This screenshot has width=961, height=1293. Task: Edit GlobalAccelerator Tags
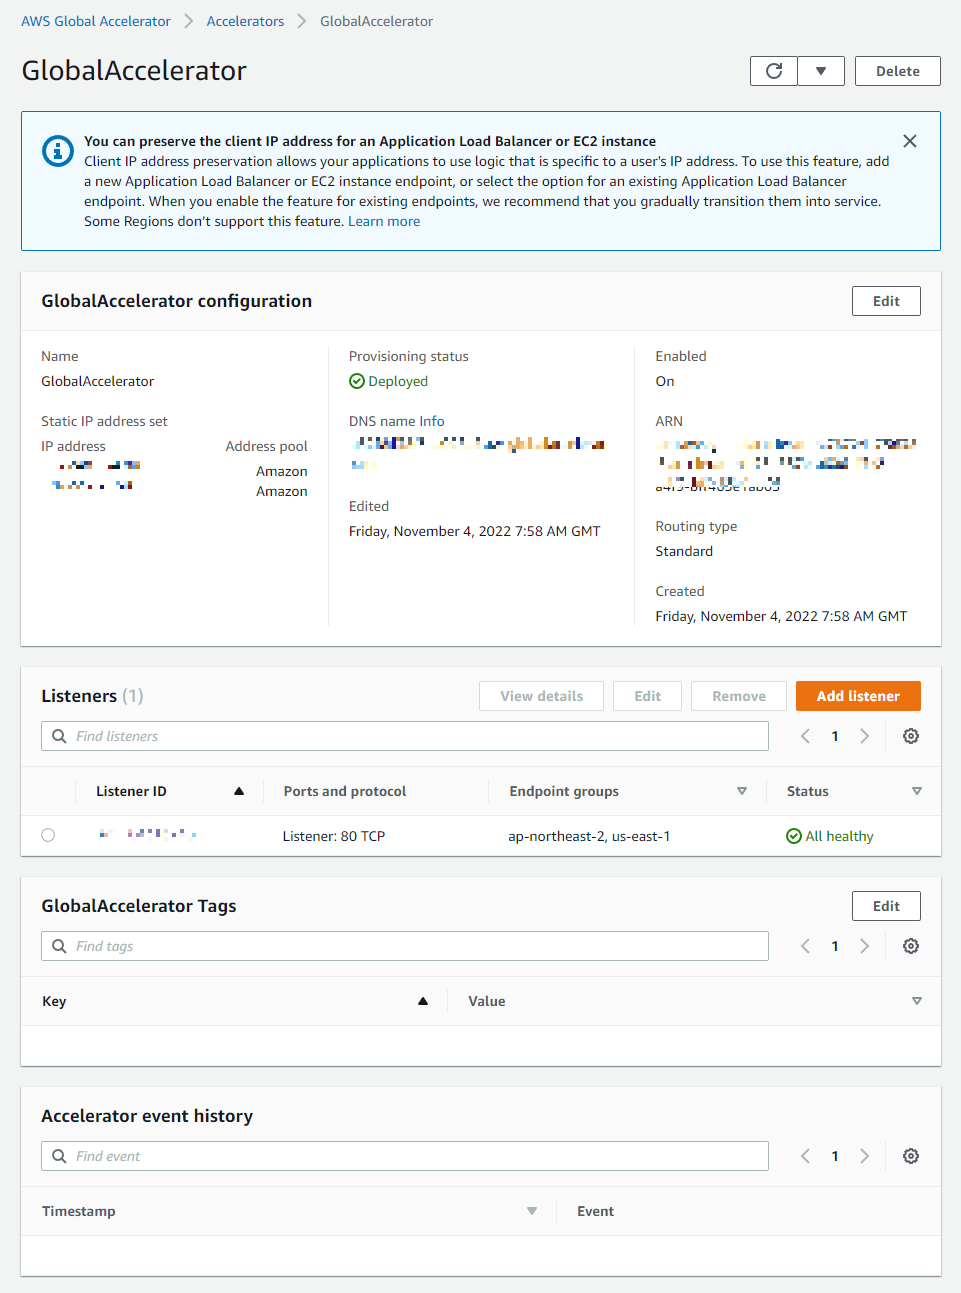coord(886,906)
